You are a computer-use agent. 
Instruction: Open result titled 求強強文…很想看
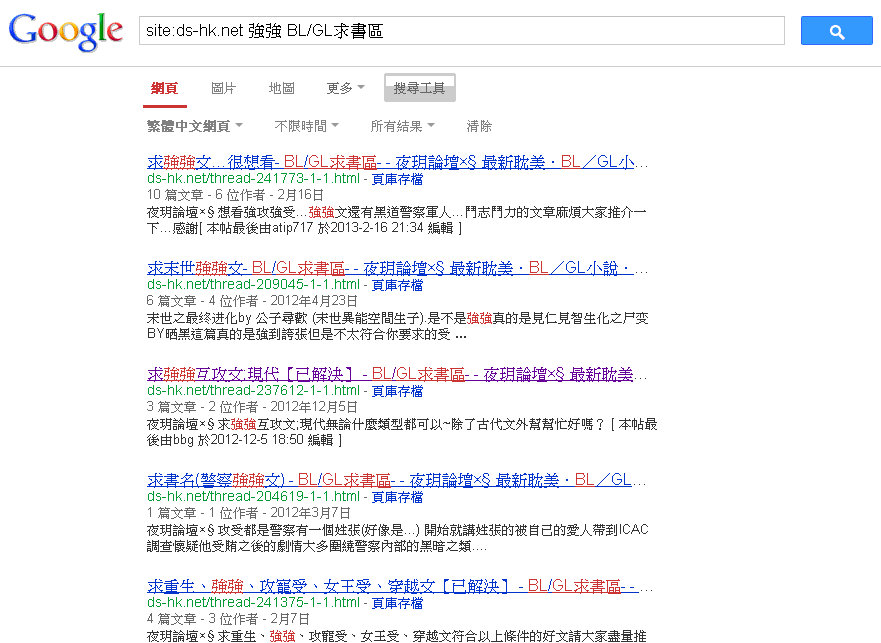[x=397, y=162]
